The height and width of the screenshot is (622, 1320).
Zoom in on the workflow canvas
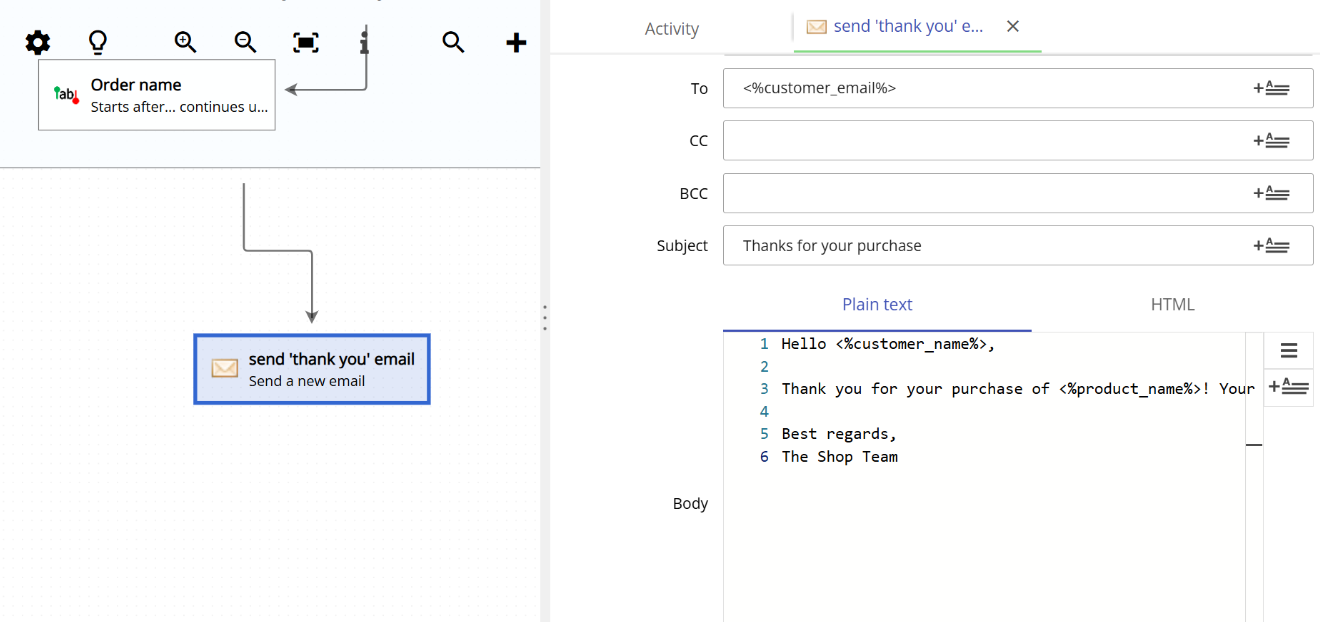pos(185,42)
